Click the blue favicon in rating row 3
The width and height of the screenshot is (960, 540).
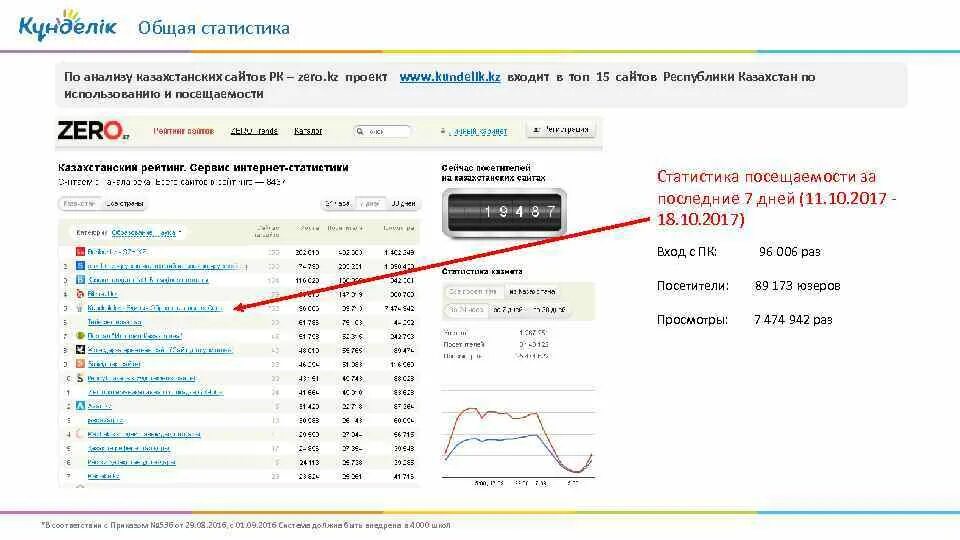pyautogui.click(x=80, y=280)
